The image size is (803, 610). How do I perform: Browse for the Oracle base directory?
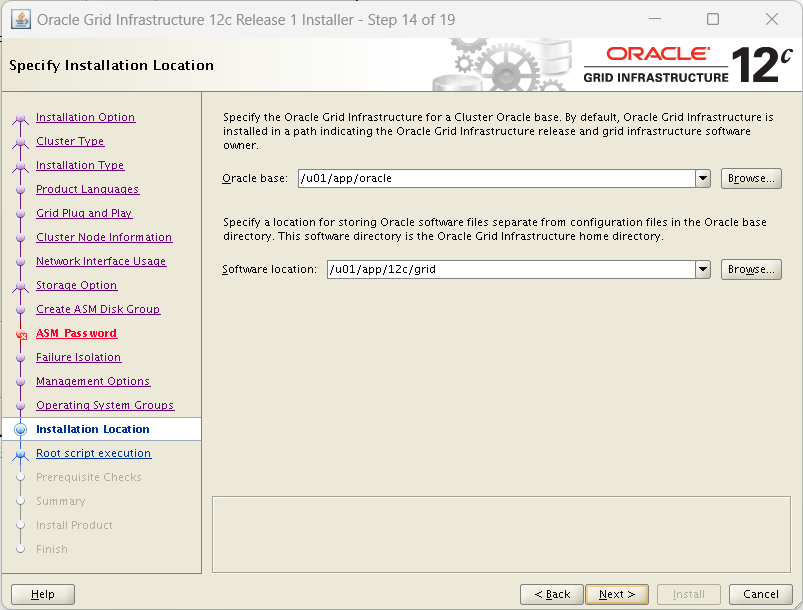751,178
